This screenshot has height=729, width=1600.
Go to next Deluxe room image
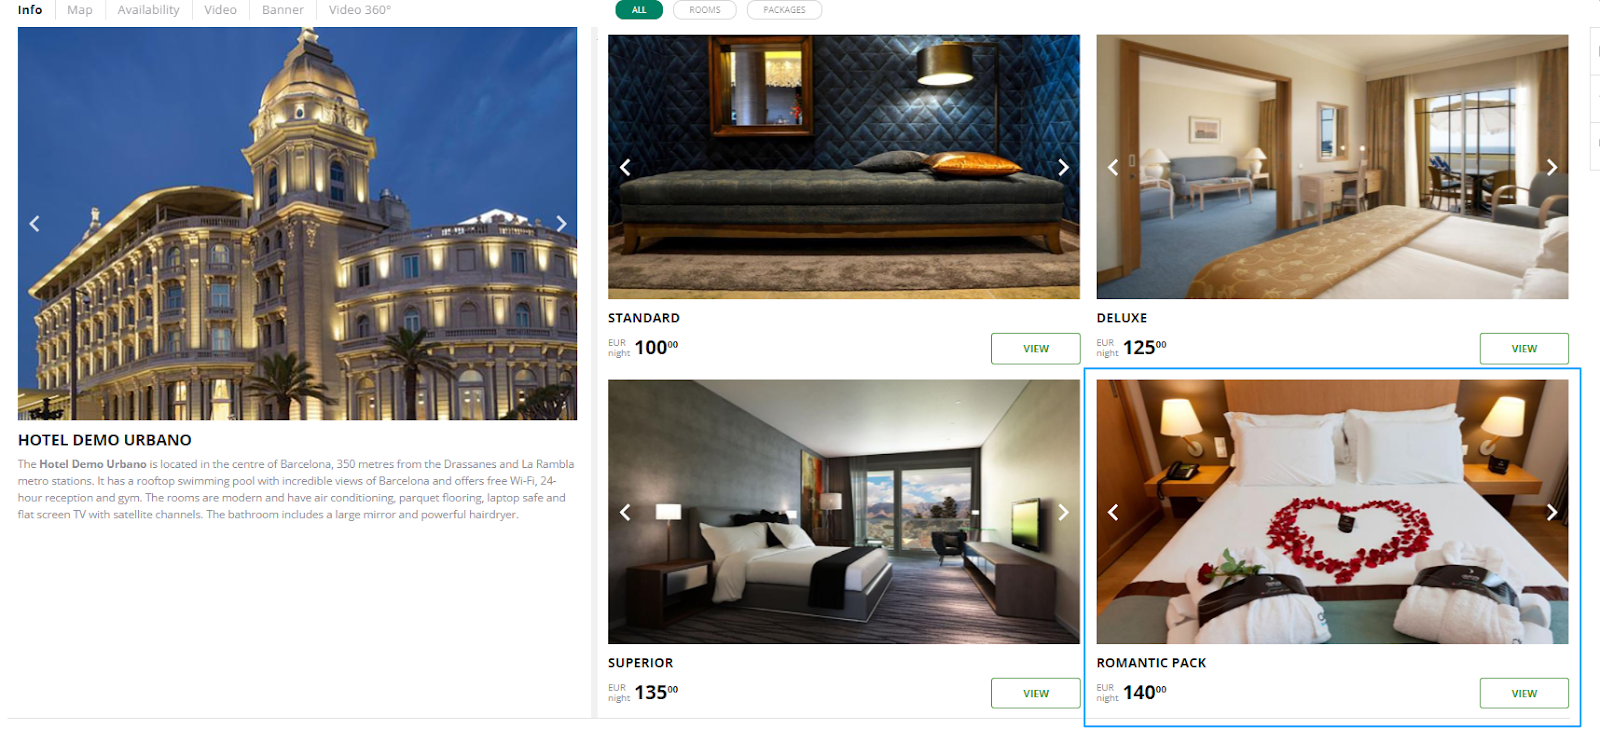coord(1551,168)
